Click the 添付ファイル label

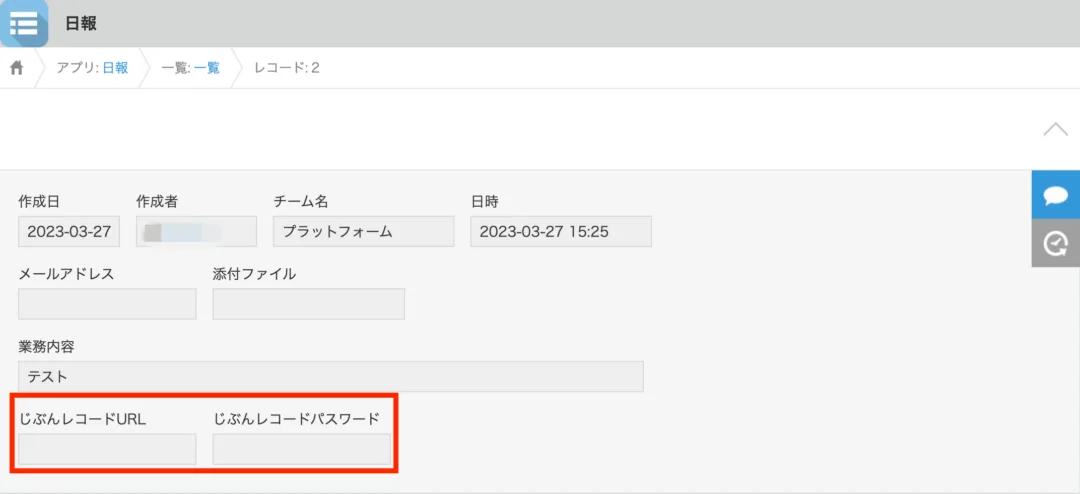coord(254,274)
